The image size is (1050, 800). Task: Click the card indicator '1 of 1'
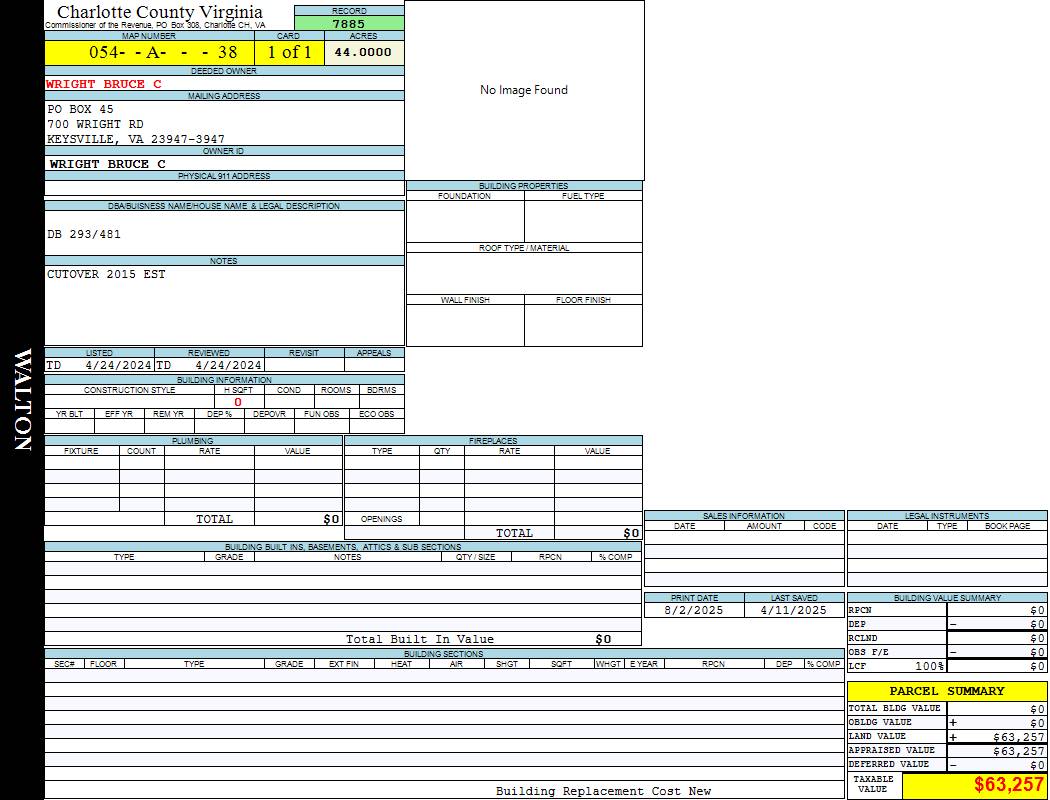(289, 52)
